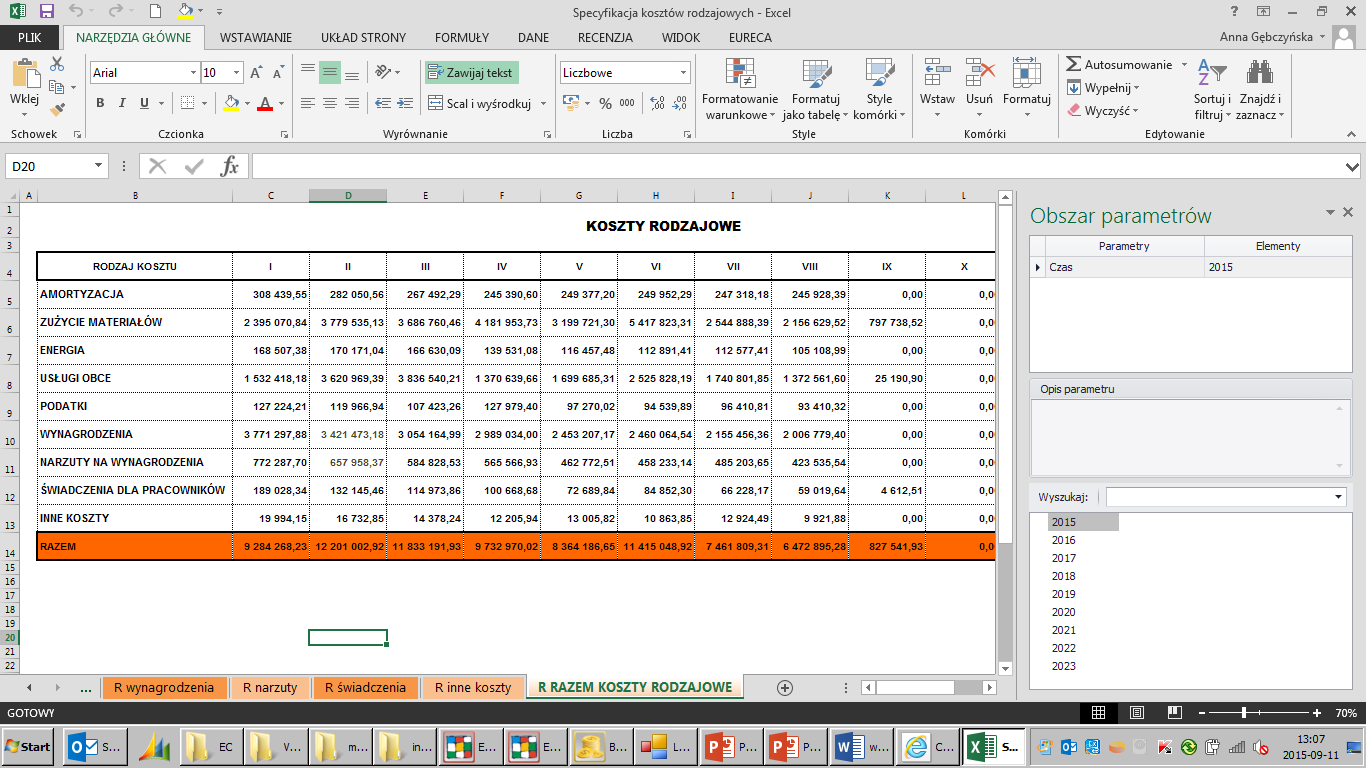Toggle Zawijaj tekst wrap text
The width and height of the screenshot is (1366, 768).
(x=470, y=73)
